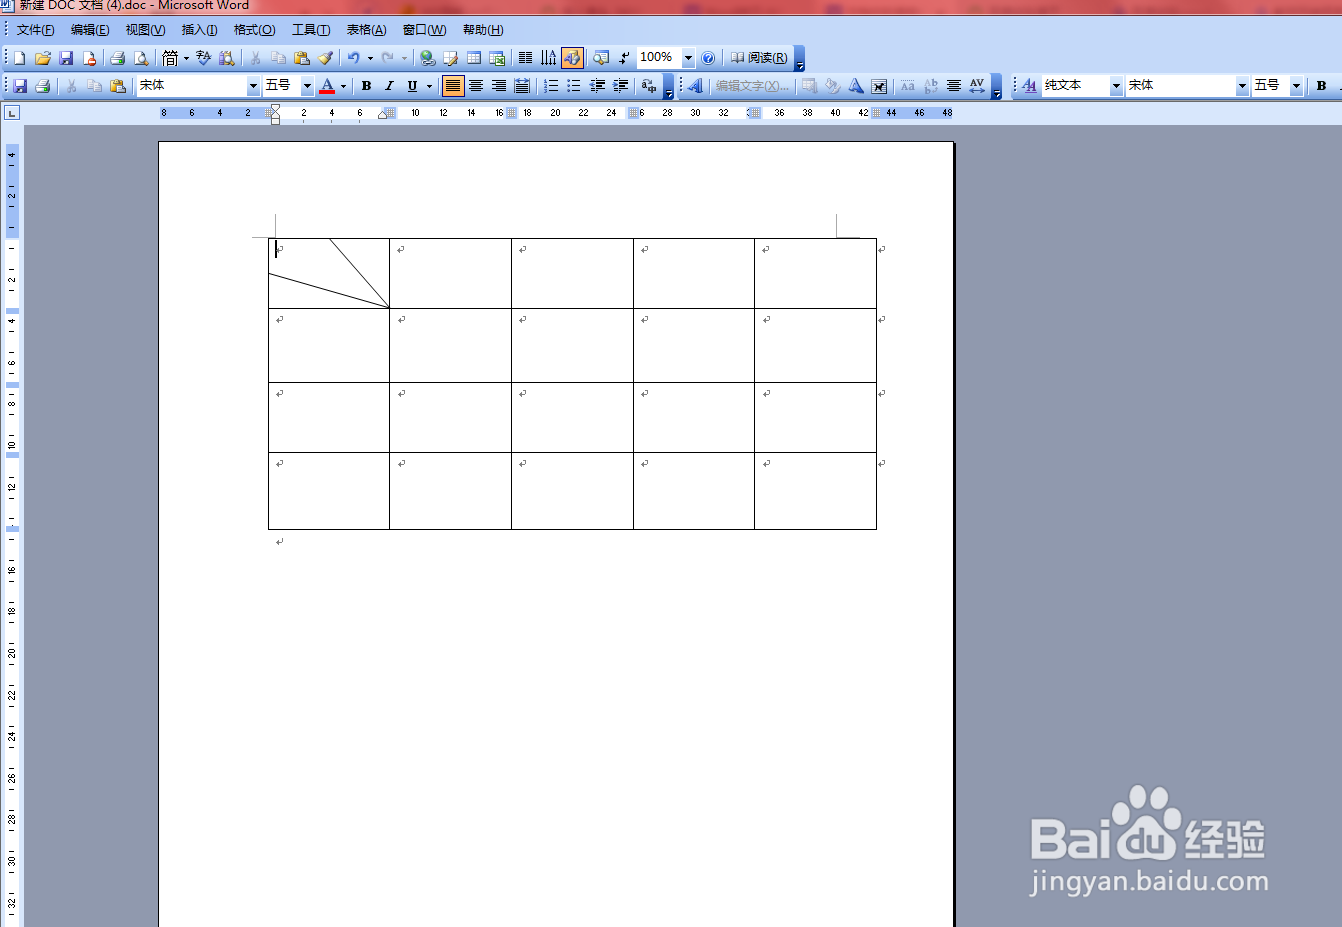This screenshot has height=927, width=1342.
Task: Open the 100% zoom dropdown
Action: [688, 58]
